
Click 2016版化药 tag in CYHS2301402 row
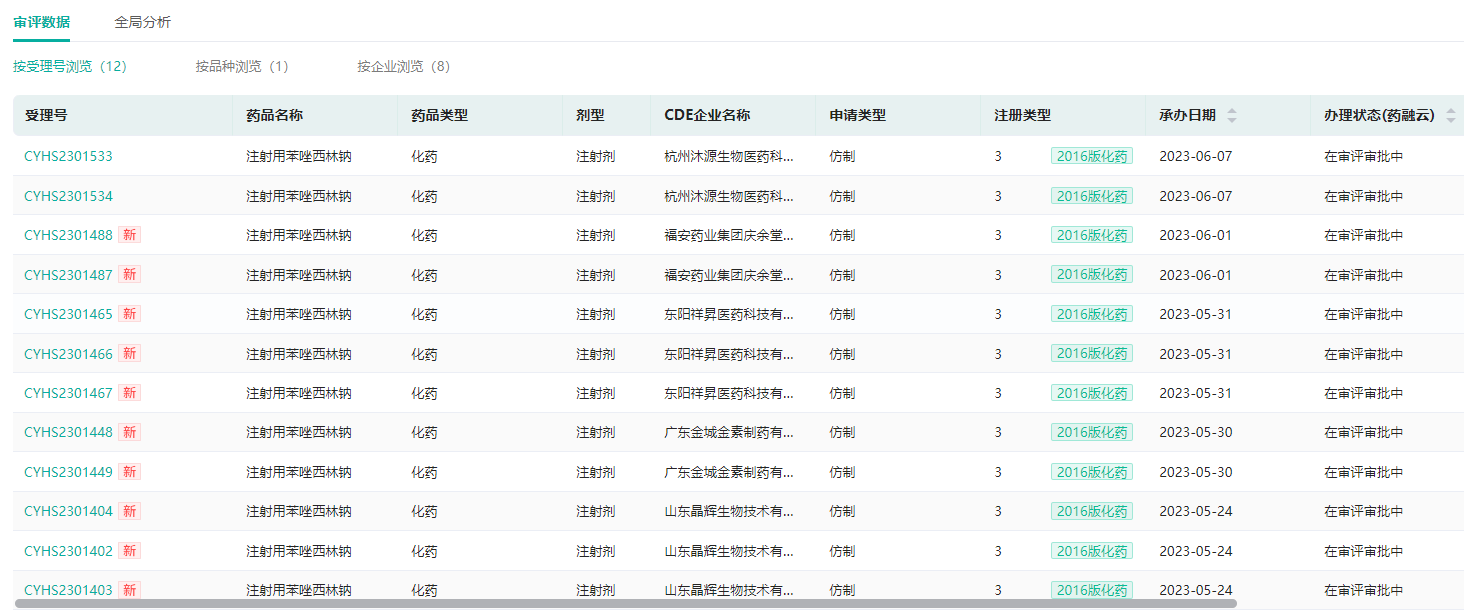point(1091,551)
